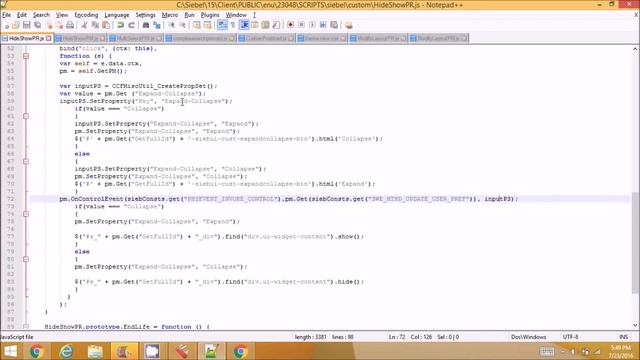The width and height of the screenshot is (640, 360).
Task: Click the UTF-8 encoding status entry
Action: click(x=570, y=337)
